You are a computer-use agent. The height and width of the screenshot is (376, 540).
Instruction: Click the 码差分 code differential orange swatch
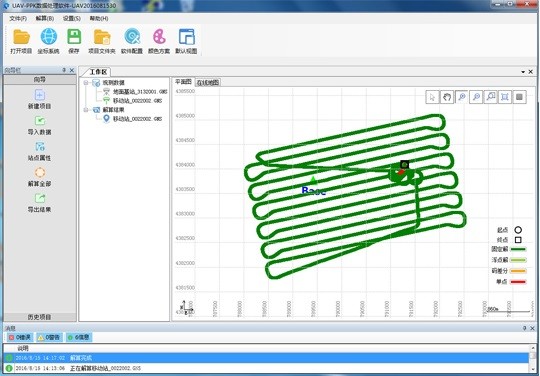518,271
